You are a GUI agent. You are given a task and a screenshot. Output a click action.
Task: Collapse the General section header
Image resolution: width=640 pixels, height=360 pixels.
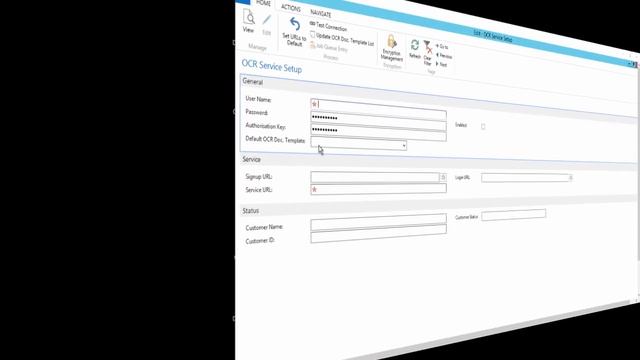(253, 82)
